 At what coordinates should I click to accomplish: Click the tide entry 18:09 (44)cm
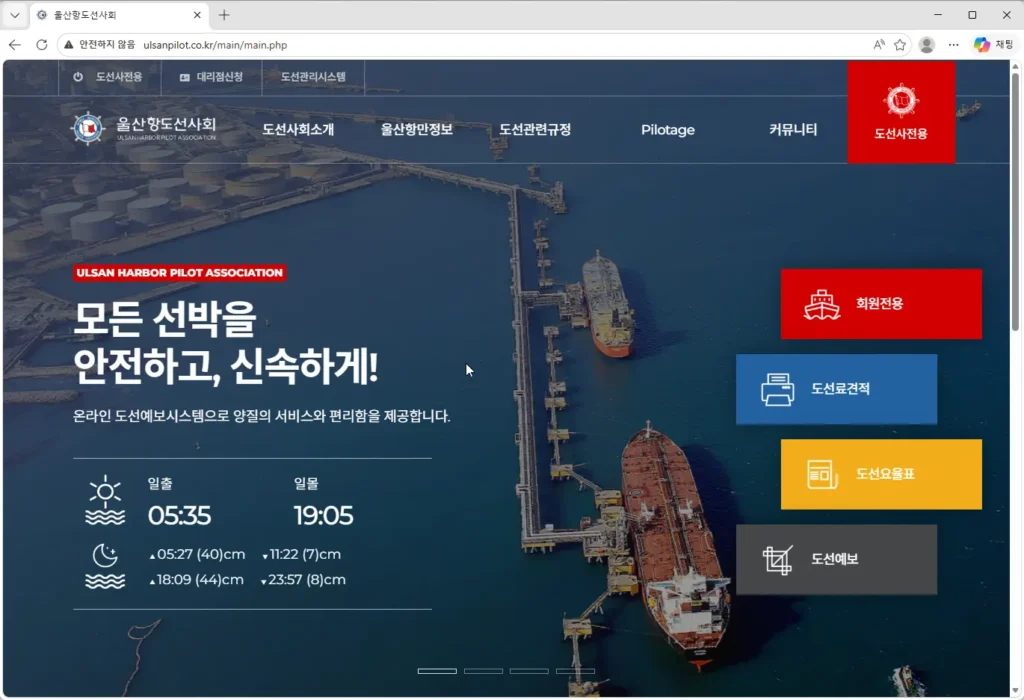pyautogui.click(x=197, y=580)
